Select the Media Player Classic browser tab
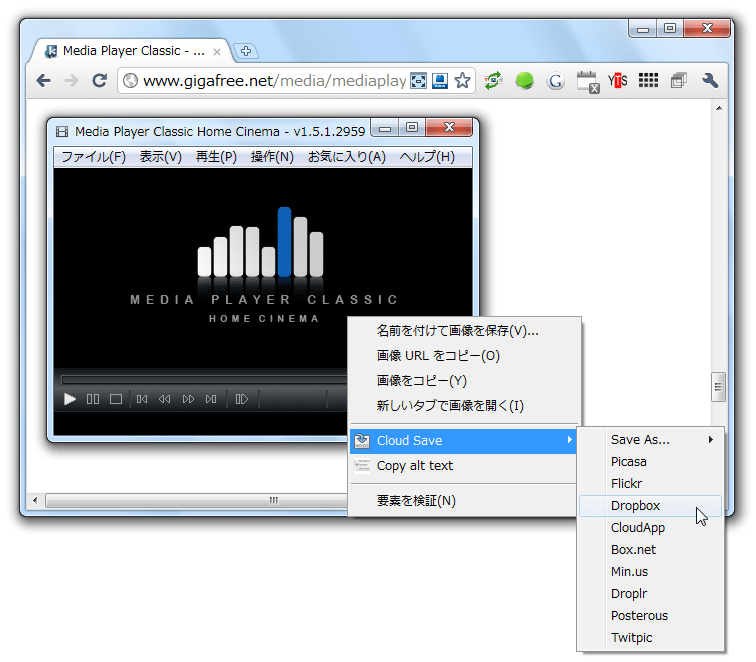Viewport: 756px width, 662px height. pyautogui.click(x=130, y=51)
